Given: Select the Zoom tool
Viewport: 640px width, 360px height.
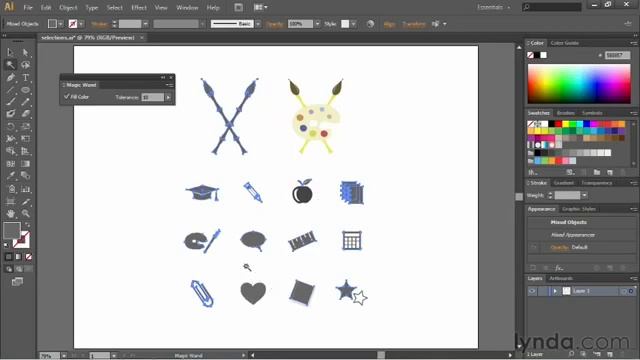Looking at the screenshot, I should tap(25, 213).
